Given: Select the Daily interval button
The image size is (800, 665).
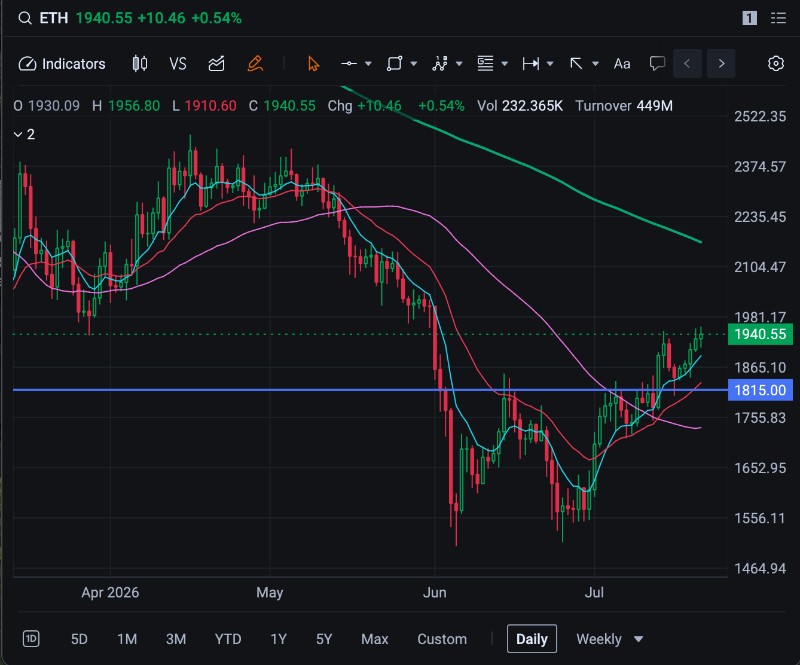Looking at the screenshot, I should click(x=532, y=638).
